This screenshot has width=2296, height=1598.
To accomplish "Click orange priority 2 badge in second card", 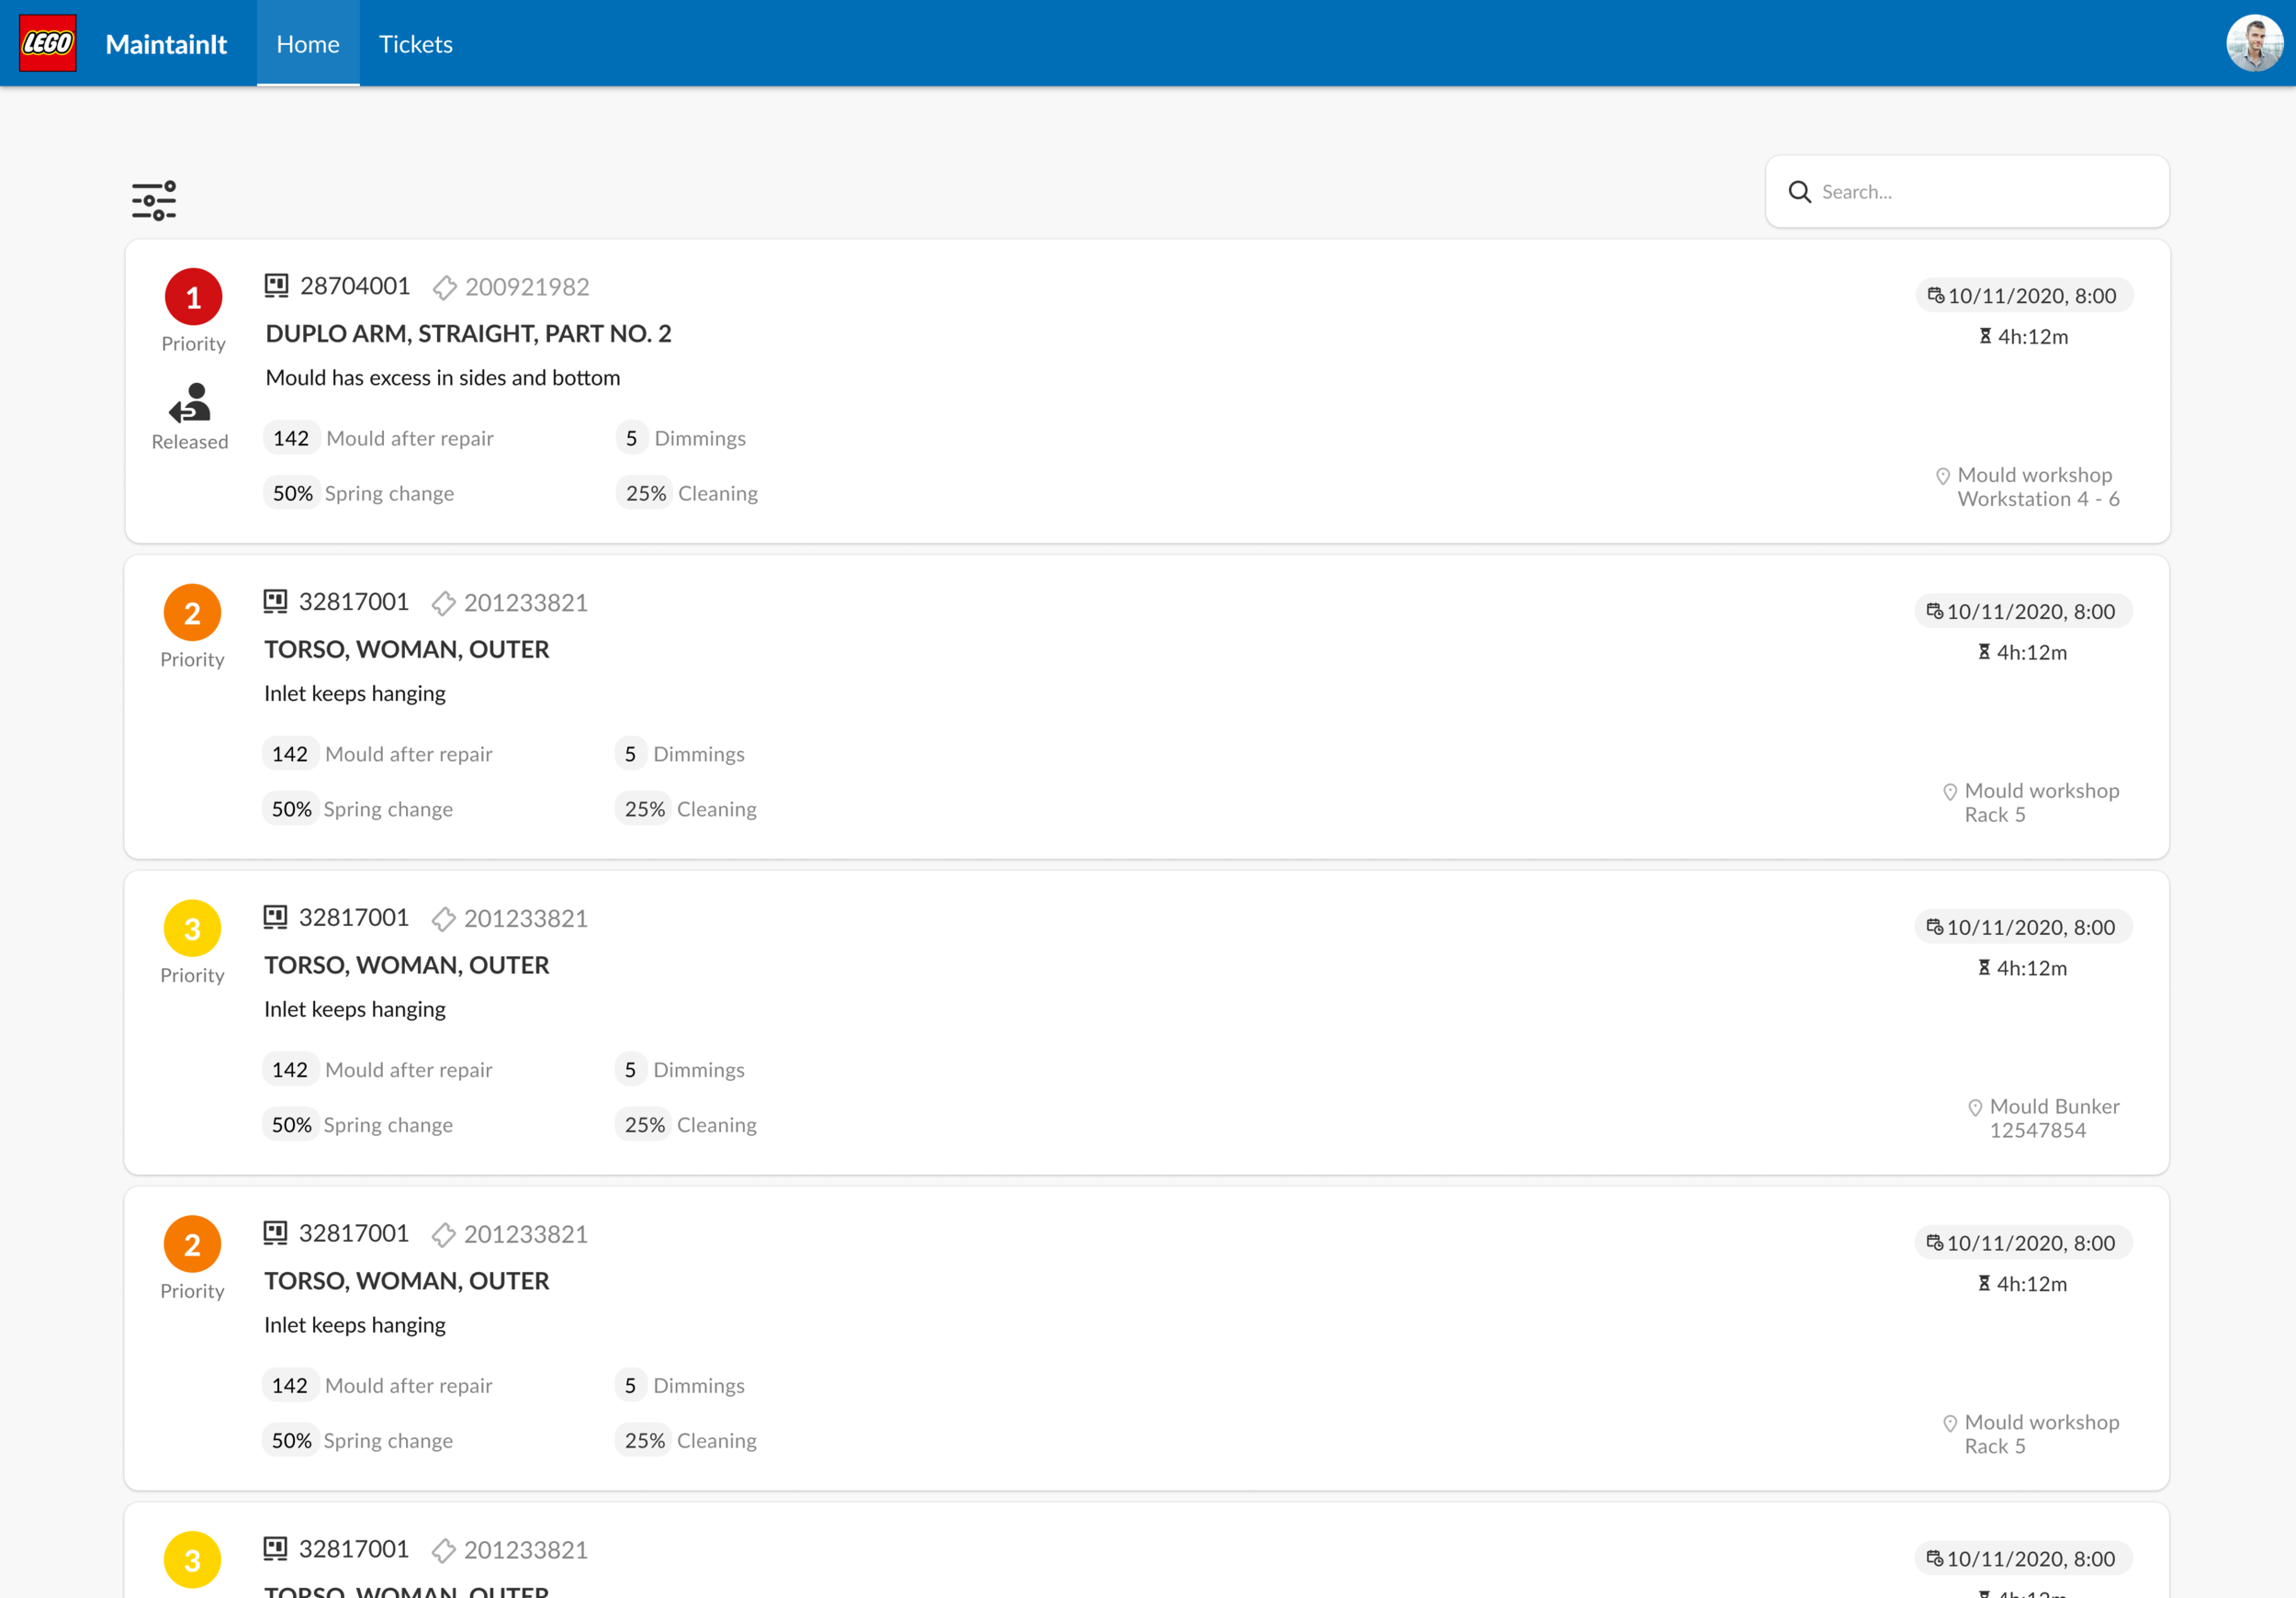I will pos(192,613).
